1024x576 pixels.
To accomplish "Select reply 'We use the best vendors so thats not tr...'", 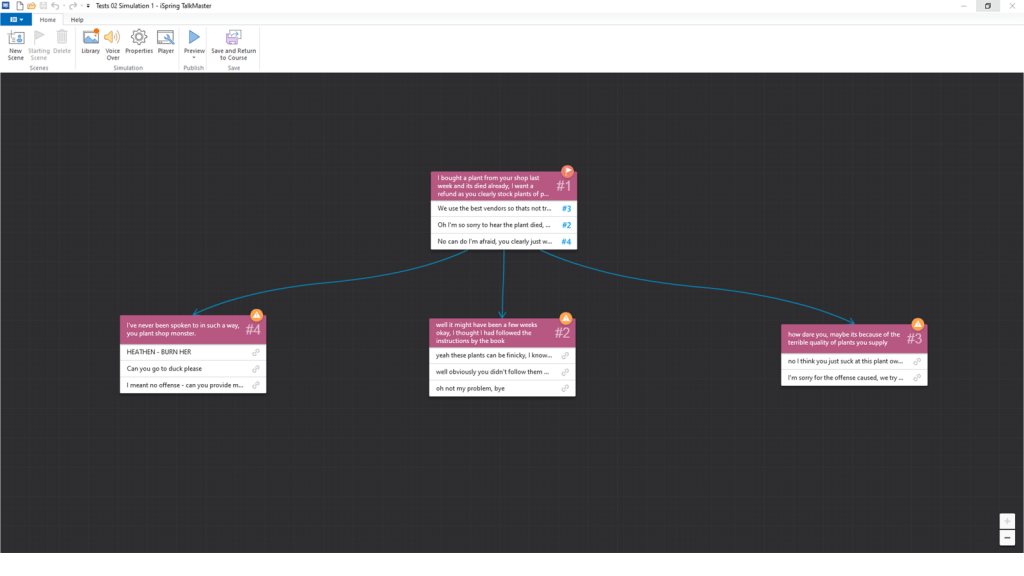I will tap(504, 209).
